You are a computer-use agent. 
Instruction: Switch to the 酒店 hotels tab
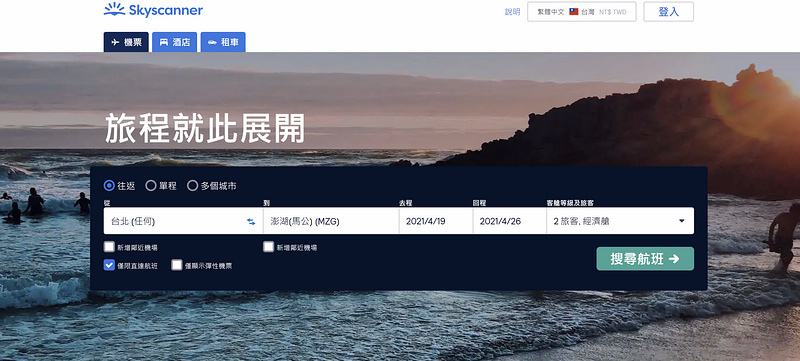click(174, 42)
